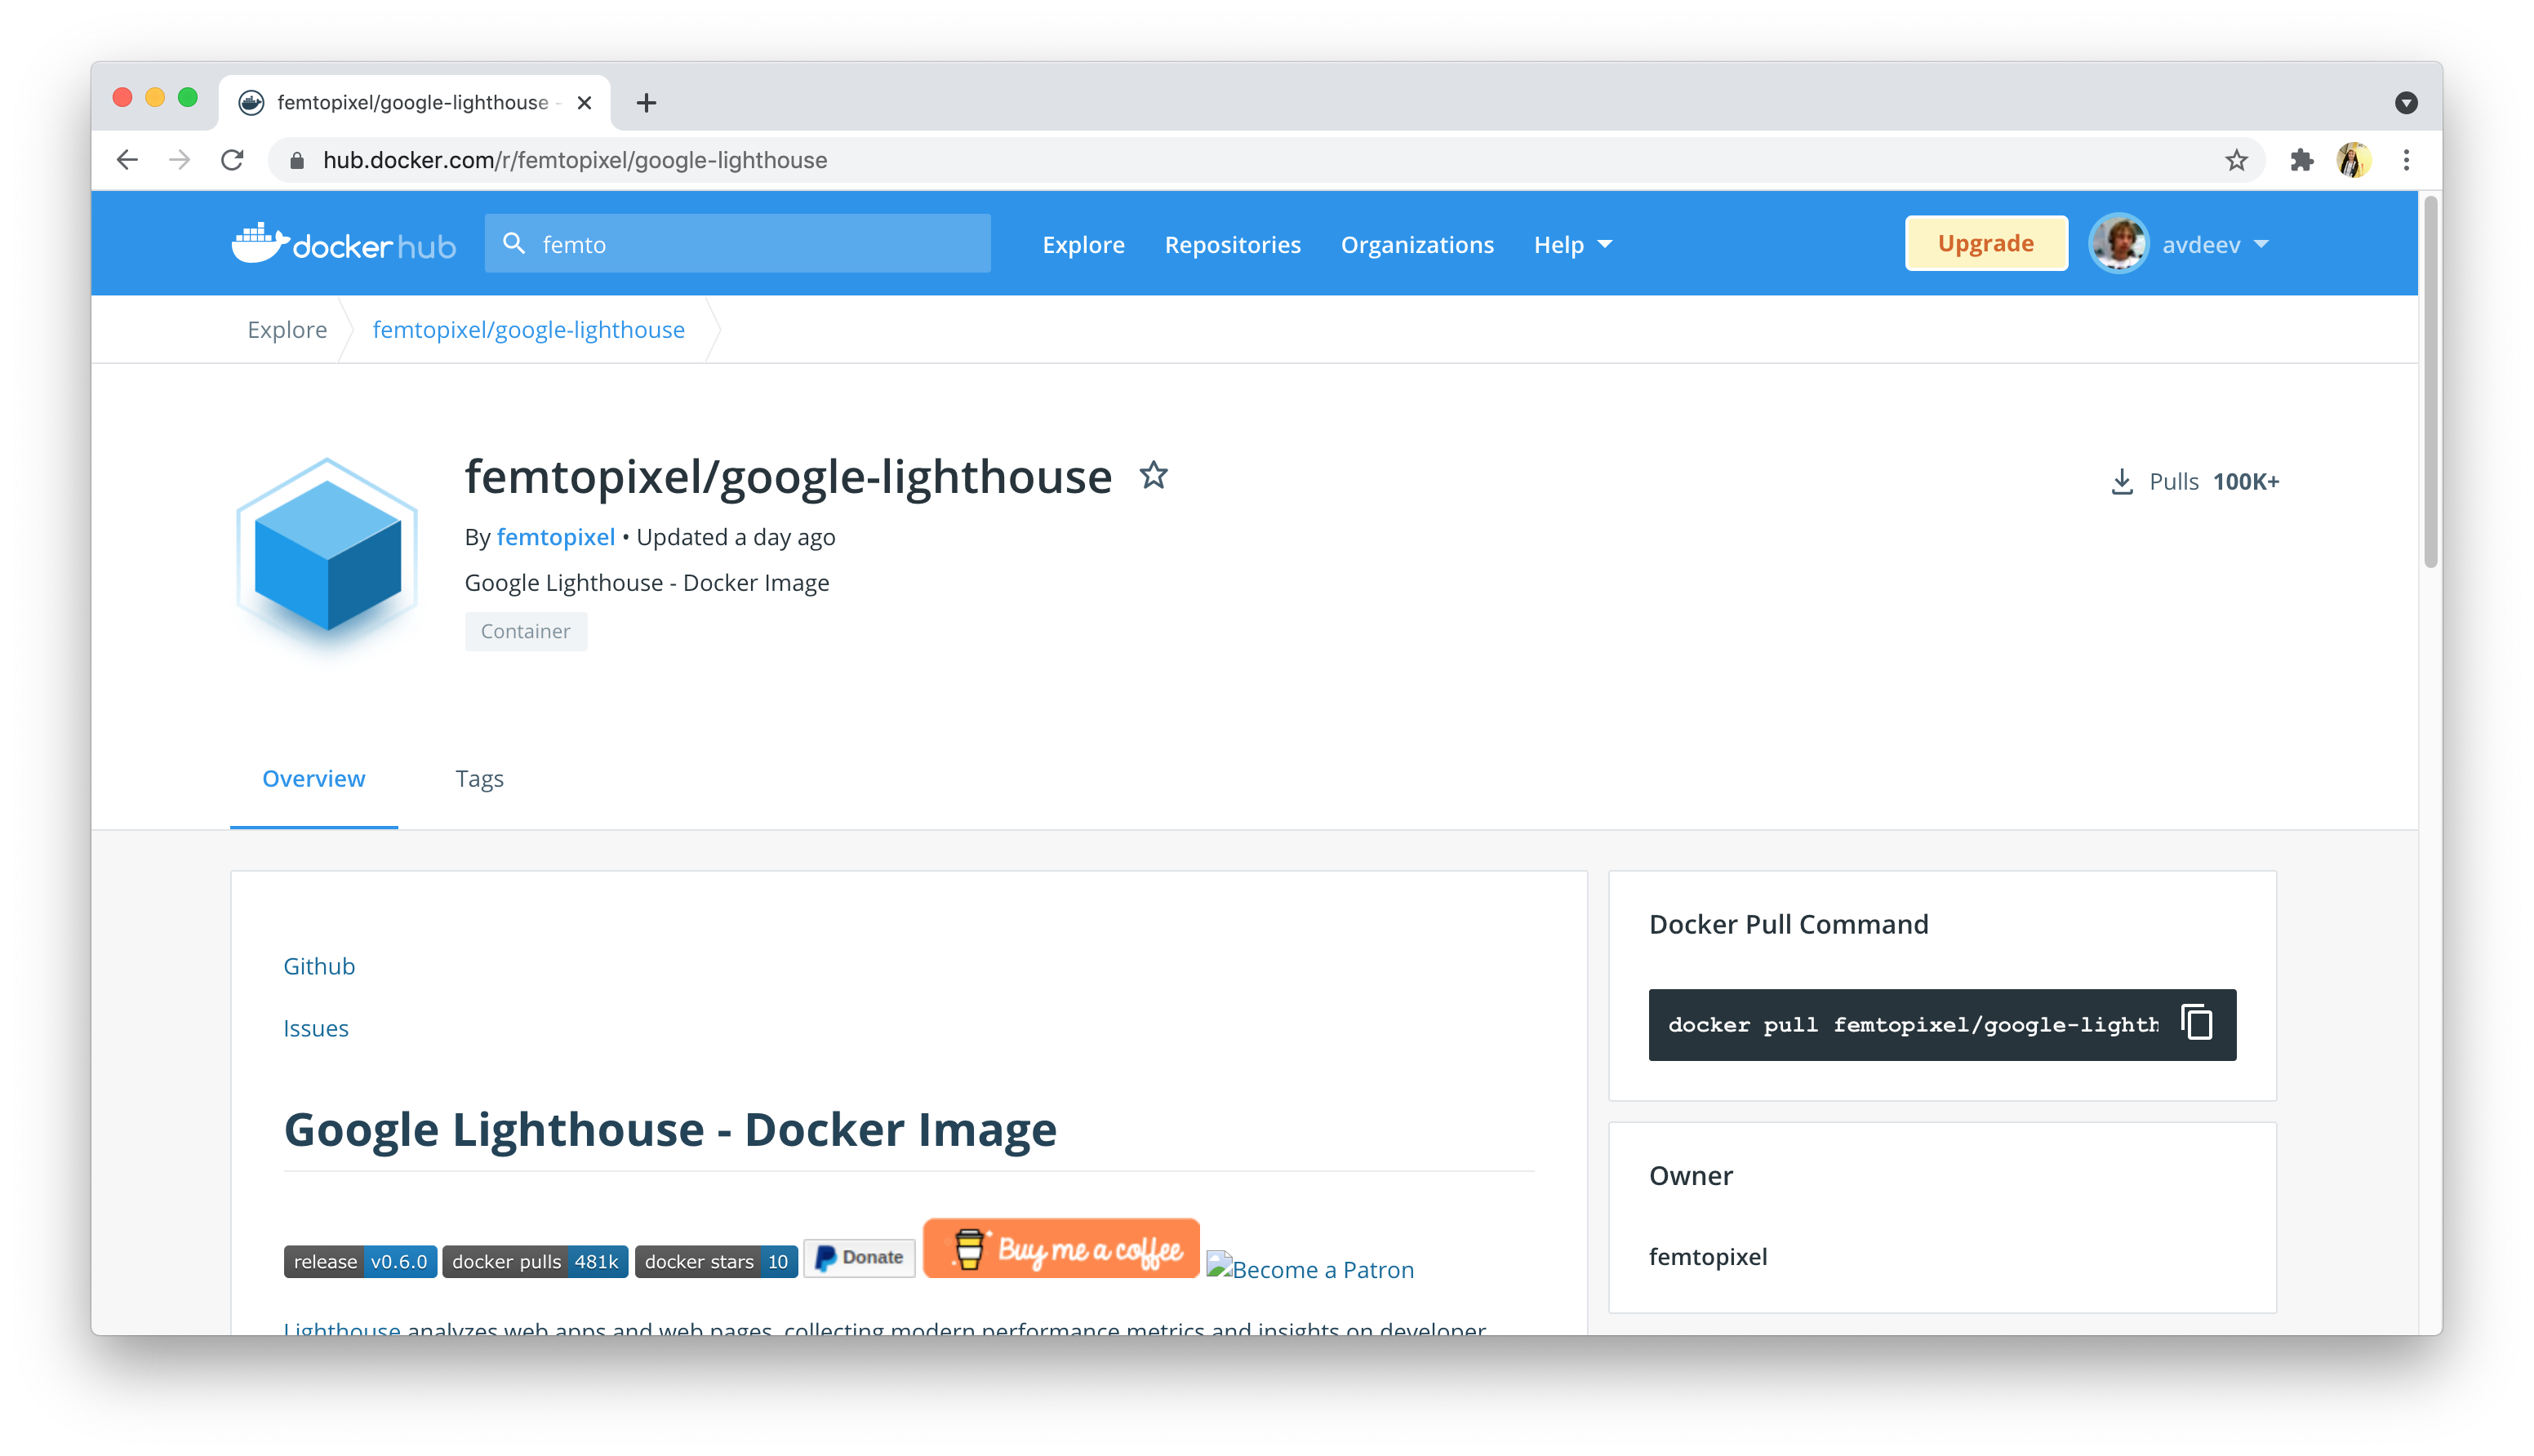Open Organizations in the nav bar

coord(1416,244)
